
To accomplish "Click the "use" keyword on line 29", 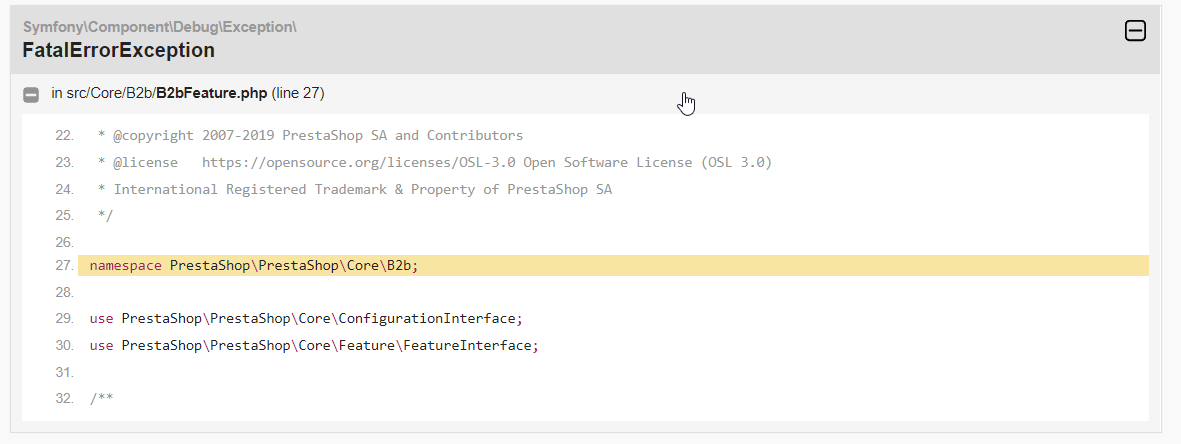I will 102,318.
